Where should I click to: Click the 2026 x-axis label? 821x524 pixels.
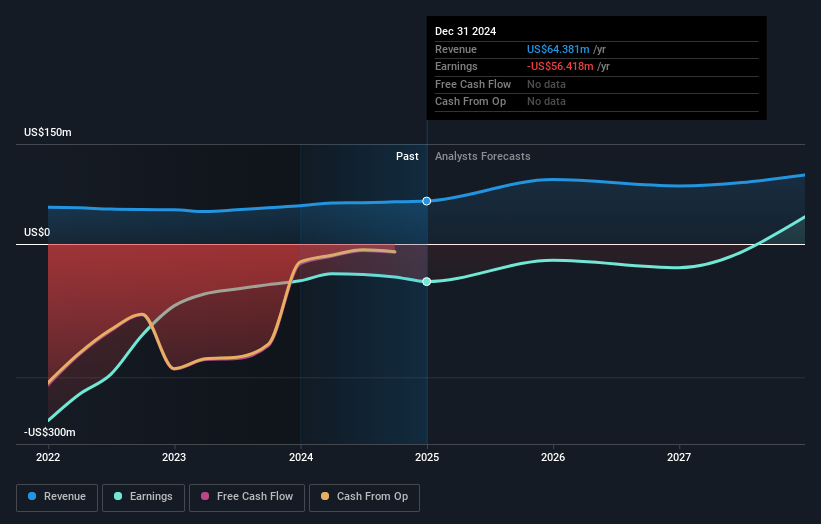click(x=553, y=457)
